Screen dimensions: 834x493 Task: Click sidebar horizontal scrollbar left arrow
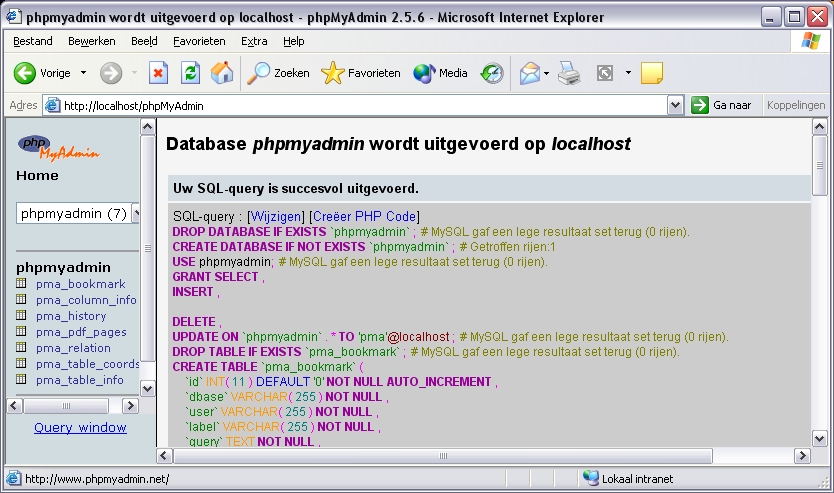pos(14,406)
